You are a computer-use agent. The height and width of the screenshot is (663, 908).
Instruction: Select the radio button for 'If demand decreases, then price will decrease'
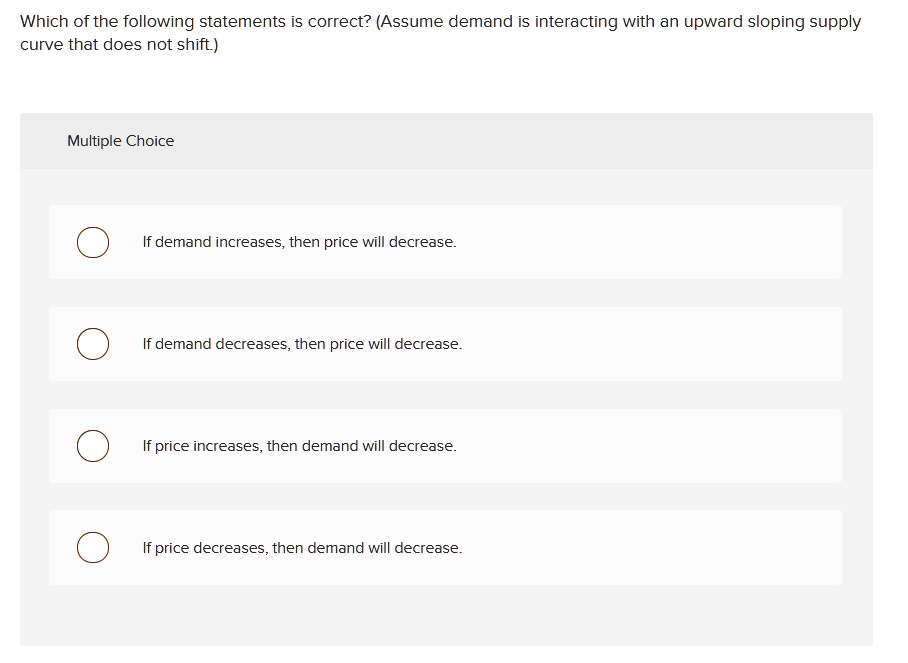(x=93, y=344)
